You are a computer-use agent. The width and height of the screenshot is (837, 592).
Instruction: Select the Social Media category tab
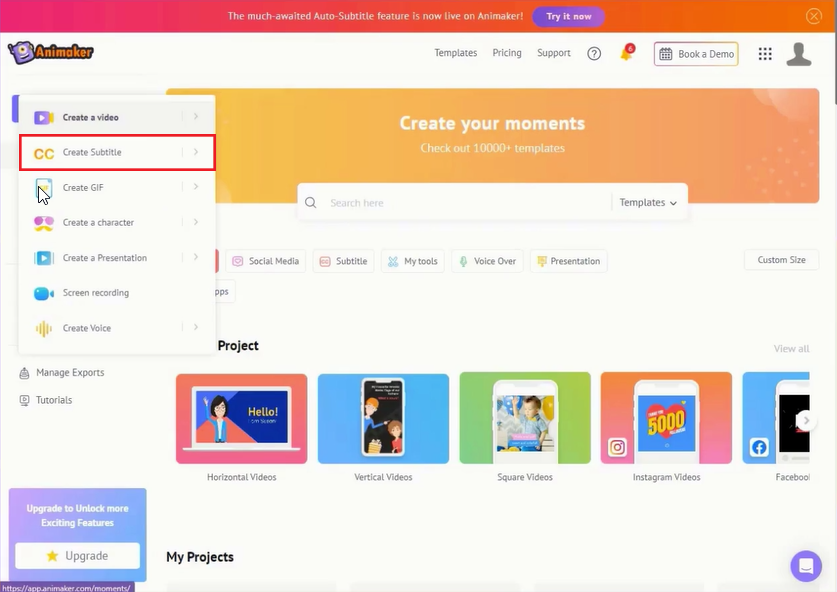click(266, 261)
